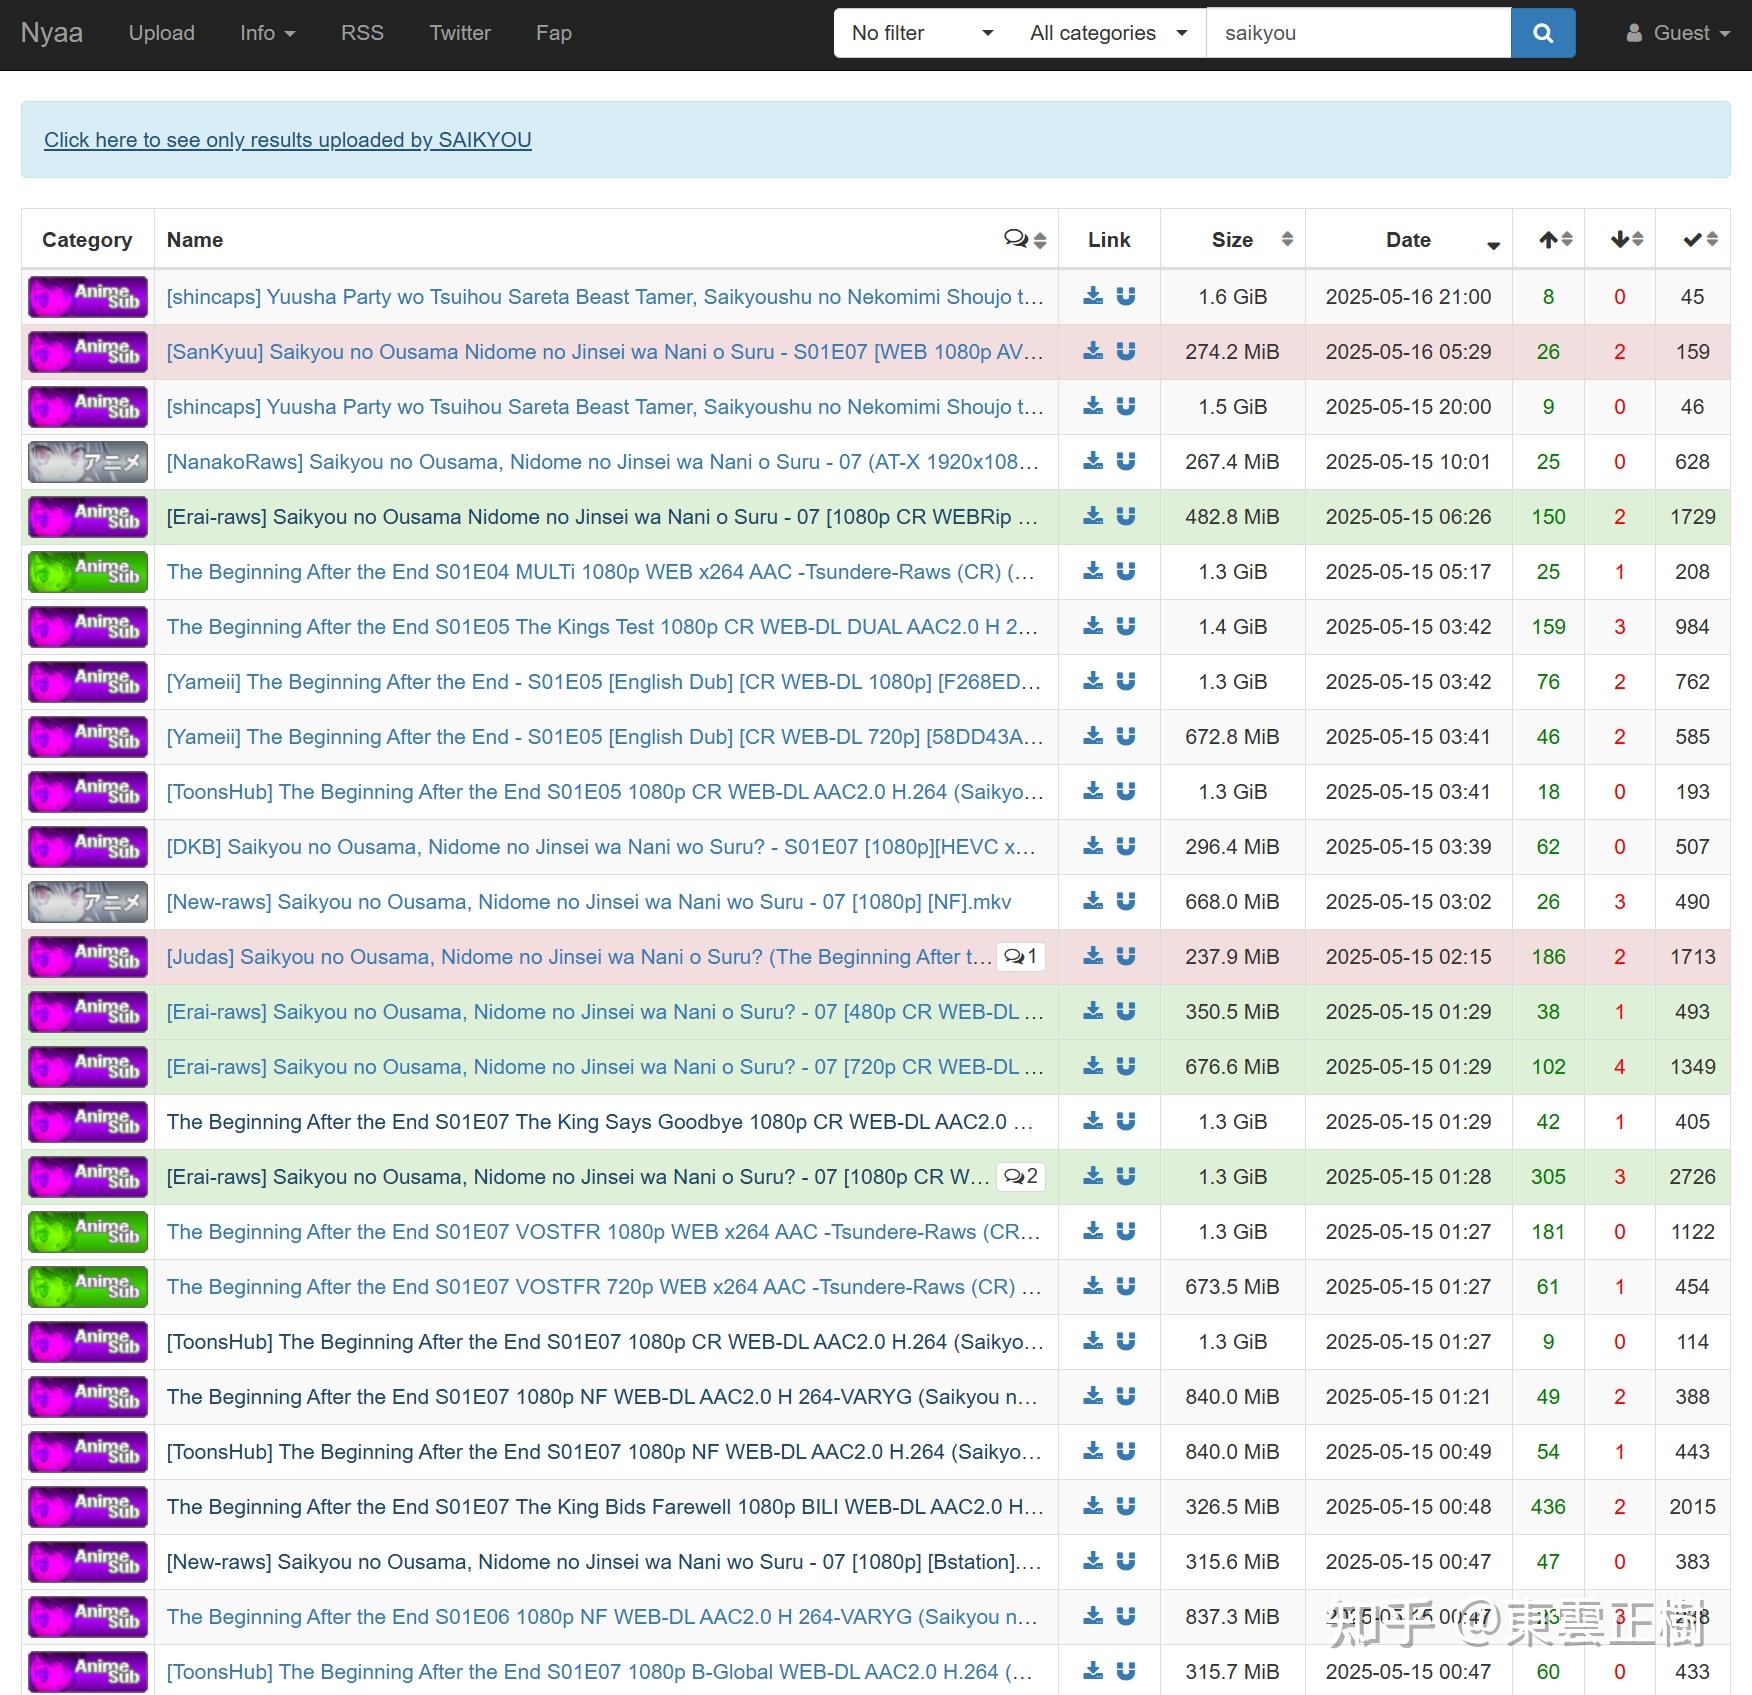Open the Raw category icon of New-raws NF row
The height and width of the screenshot is (1695, 1752).
click(x=88, y=902)
